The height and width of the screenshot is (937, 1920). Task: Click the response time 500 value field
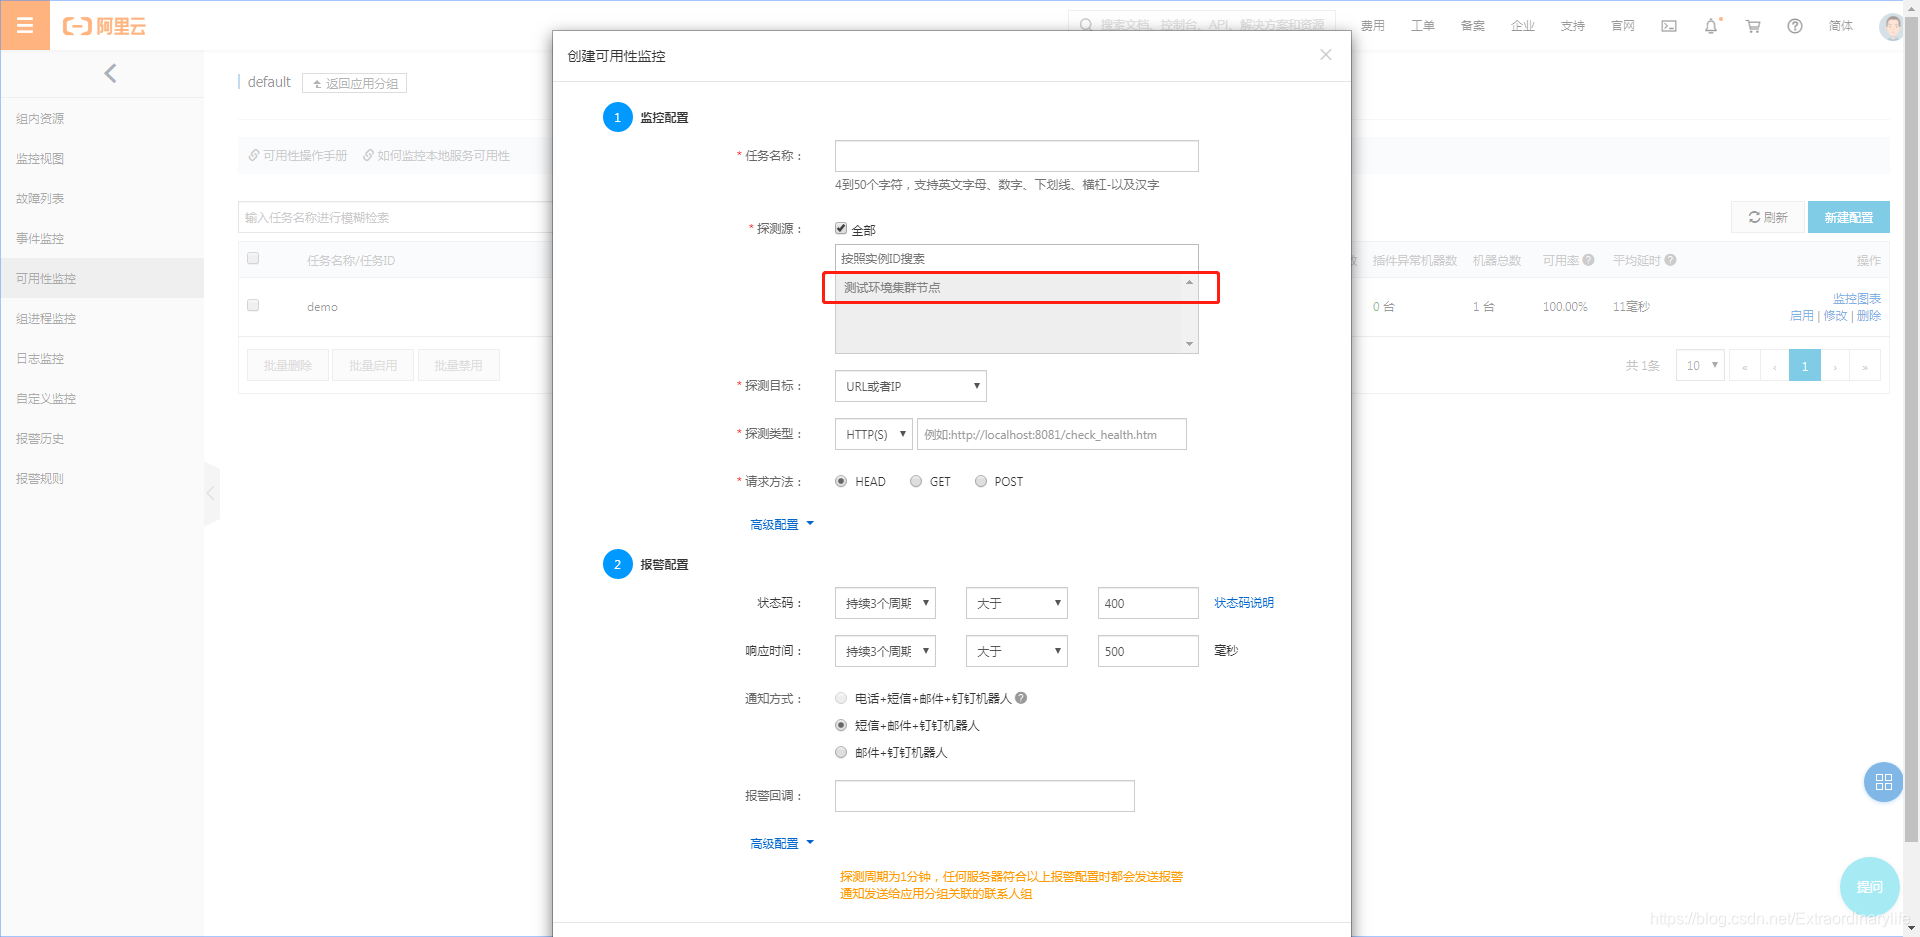click(x=1148, y=651)
